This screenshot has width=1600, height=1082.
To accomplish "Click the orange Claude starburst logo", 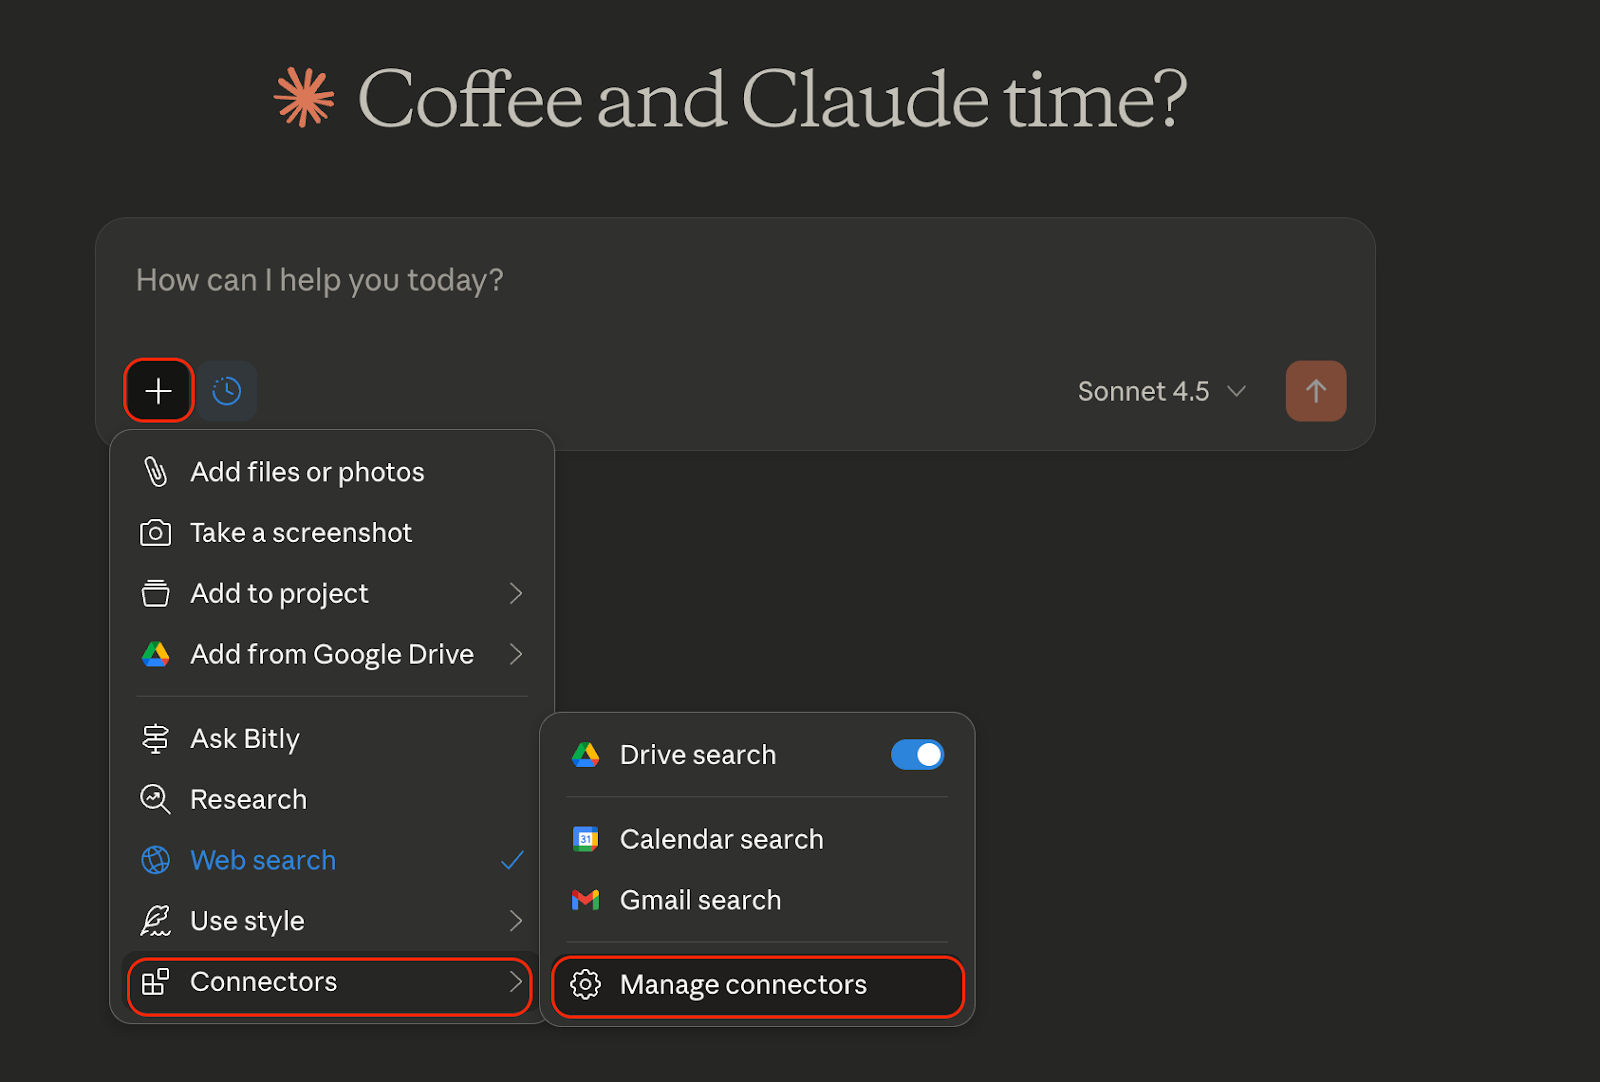I will click(x=304, y=98).
